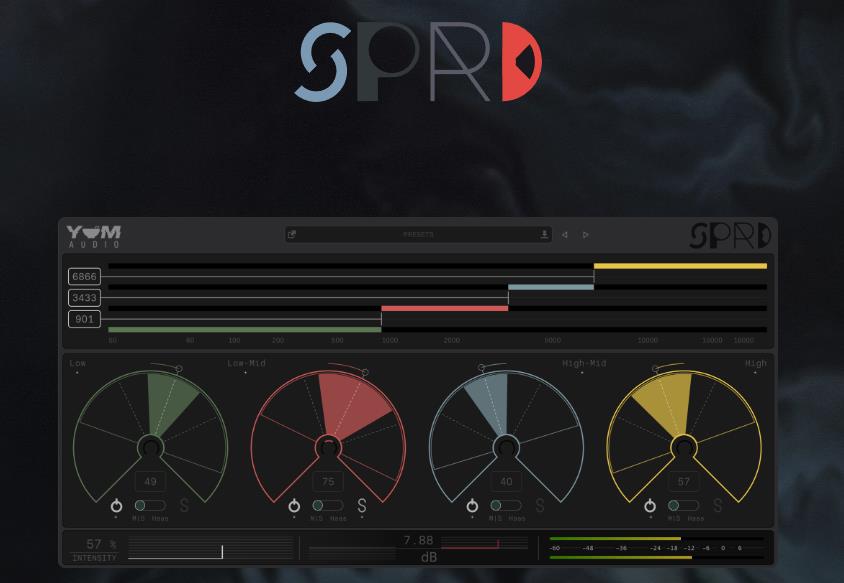Solo the High band with S
Screen dimensions: 844x583
[718, 505]
